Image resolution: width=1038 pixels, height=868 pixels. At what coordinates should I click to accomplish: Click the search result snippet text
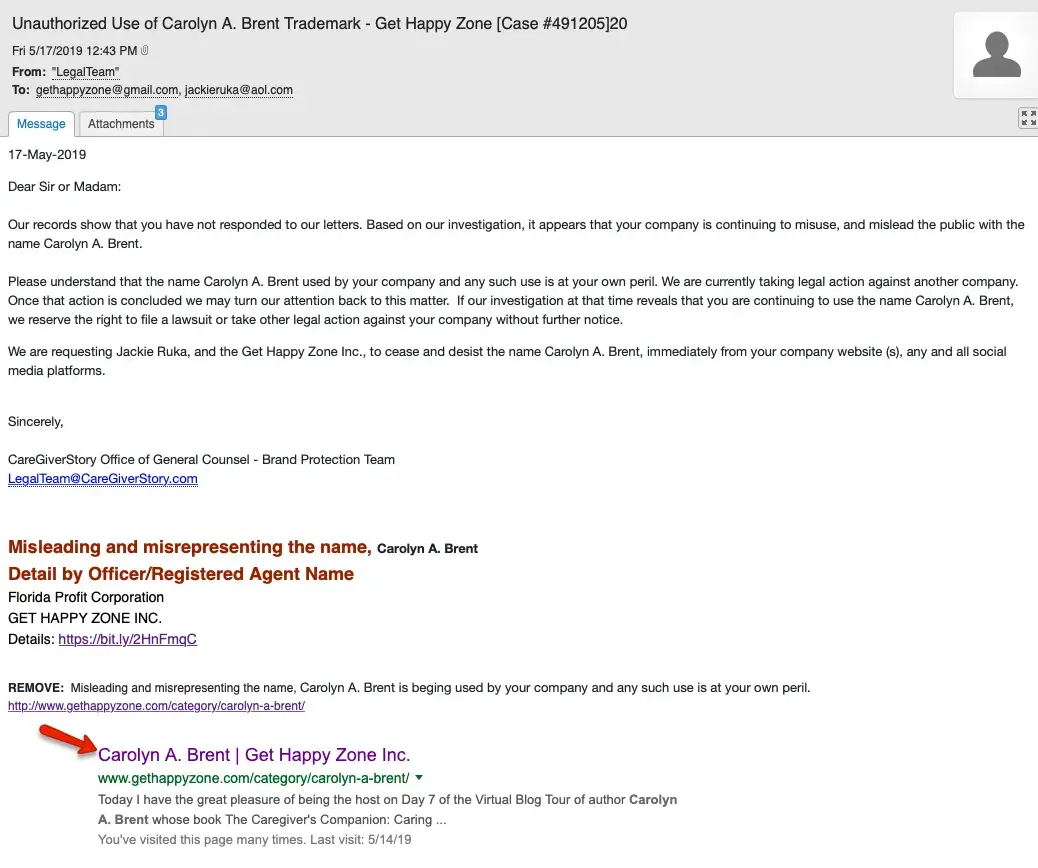point(387,810)
